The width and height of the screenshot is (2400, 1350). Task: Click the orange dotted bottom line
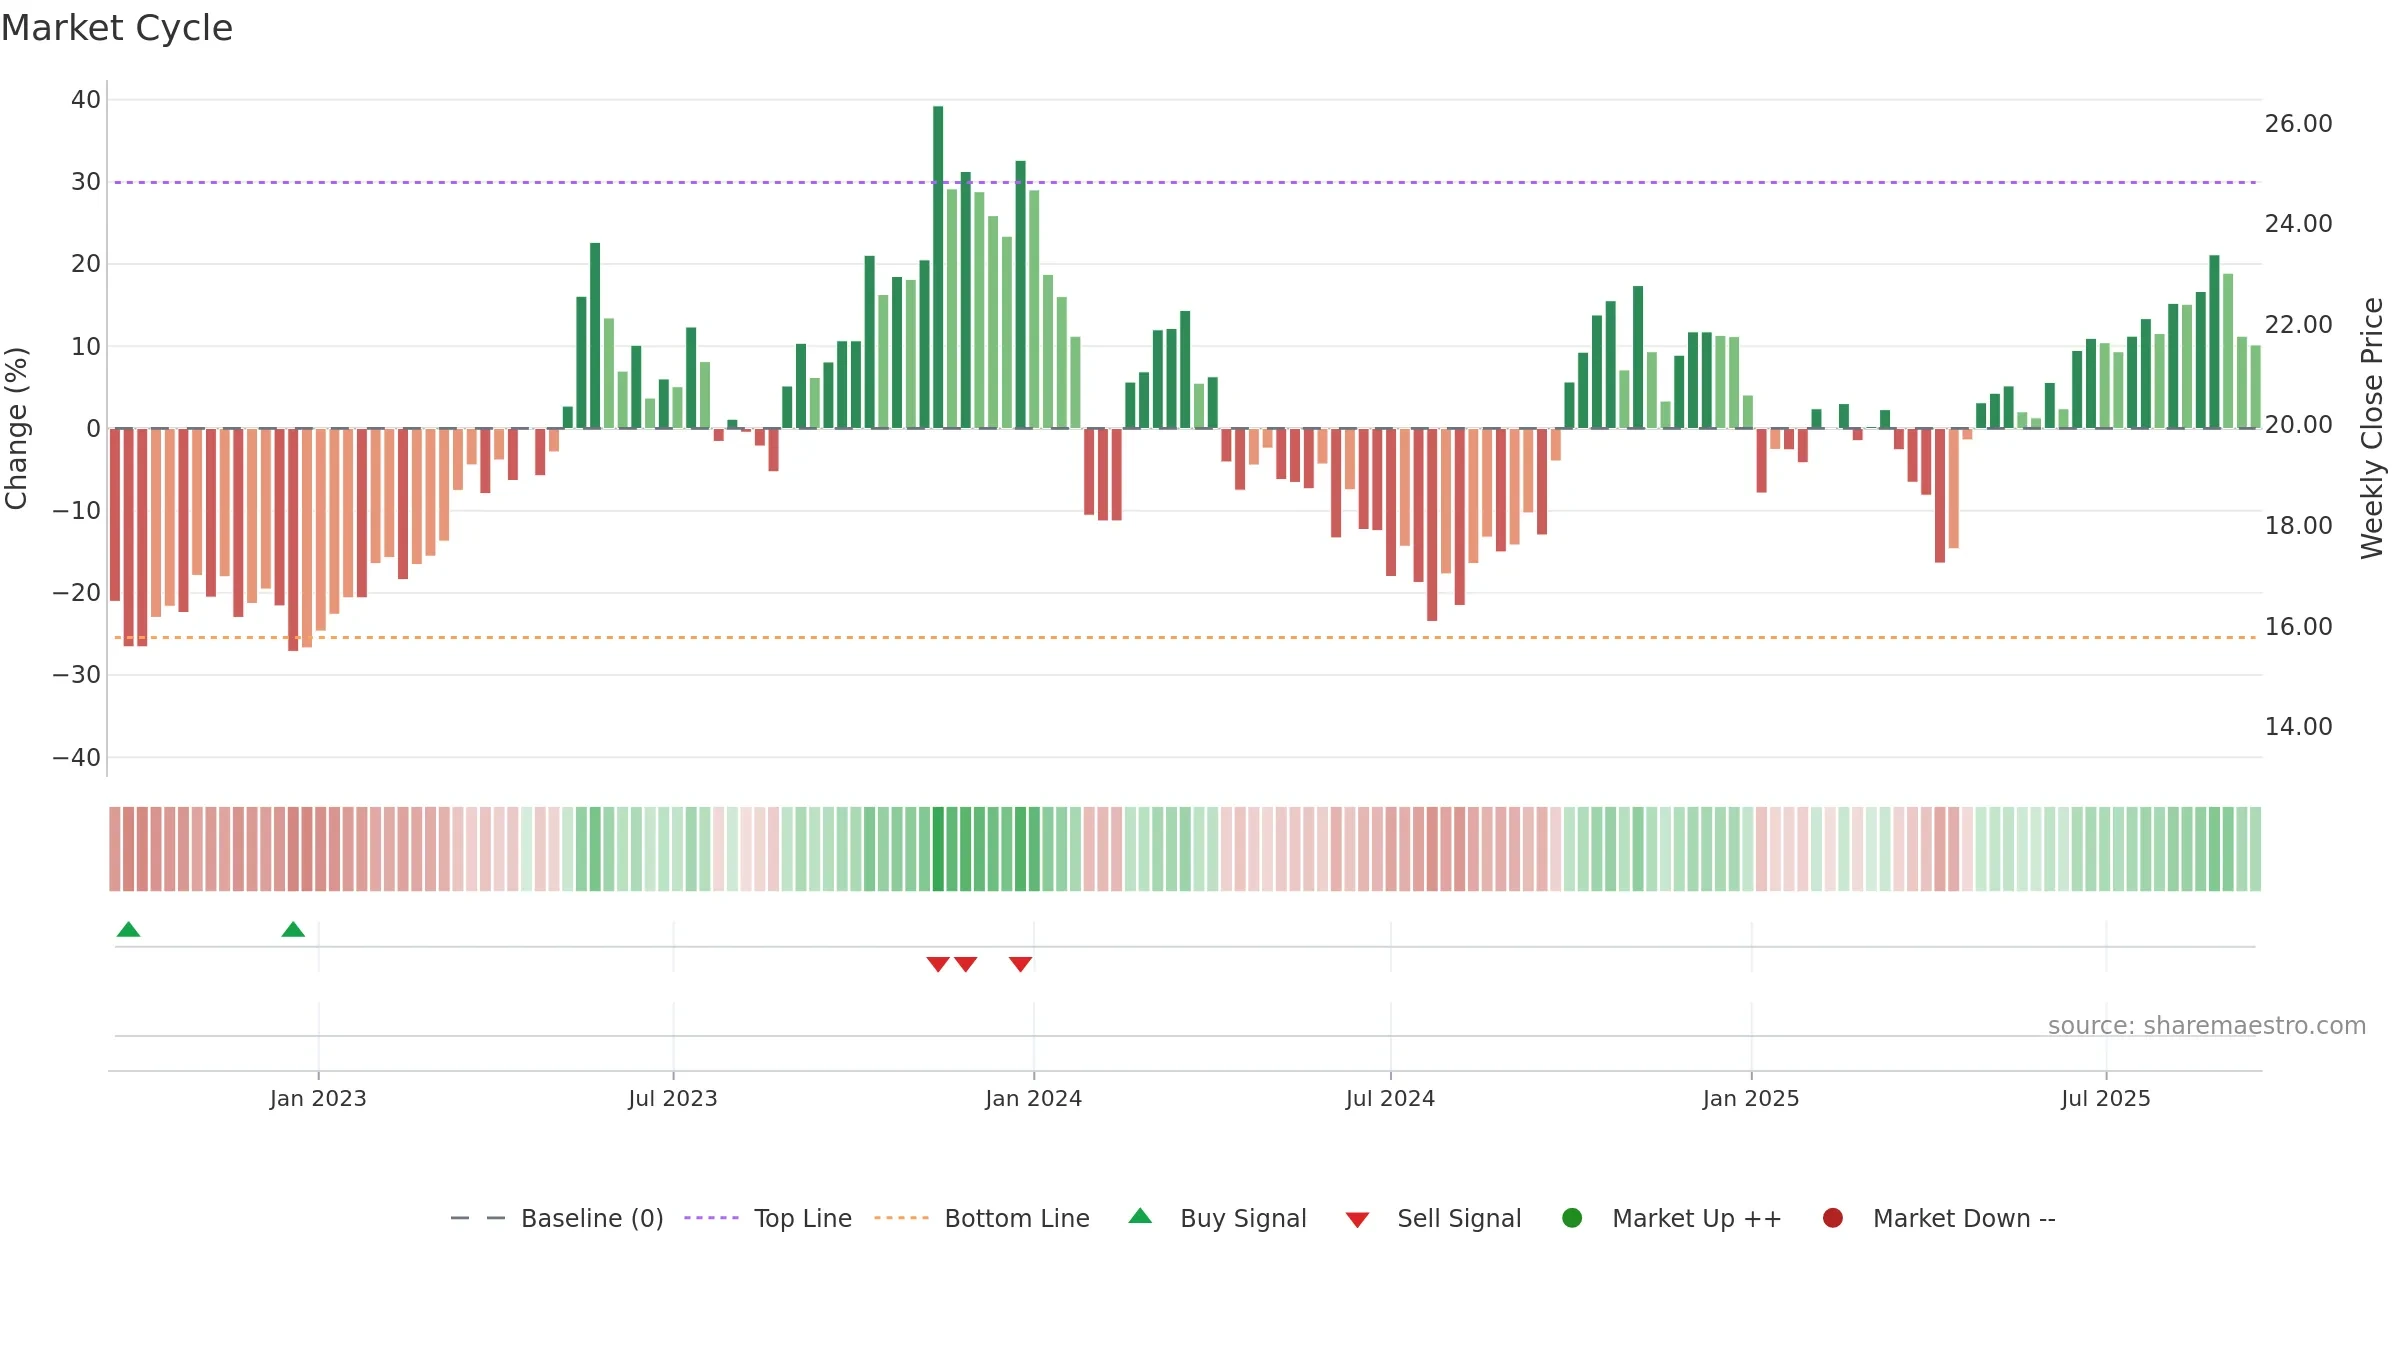(1185, 637)
